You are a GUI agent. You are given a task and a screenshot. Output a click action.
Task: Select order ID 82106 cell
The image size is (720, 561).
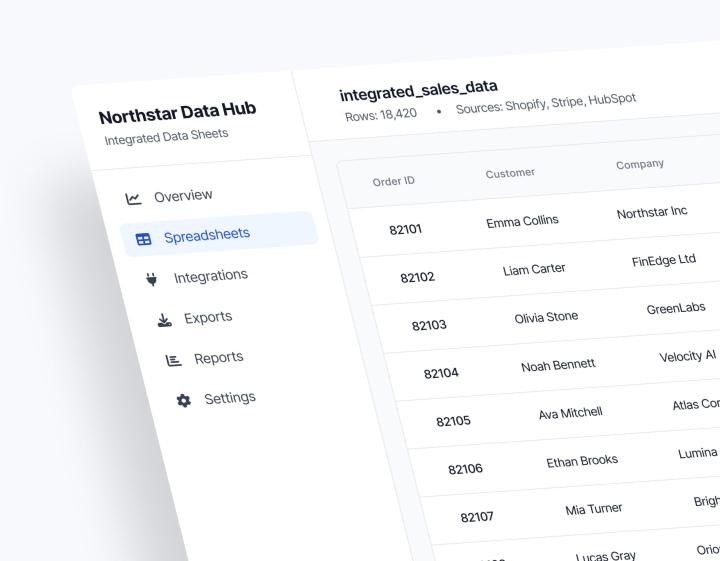tap(465, 469)
